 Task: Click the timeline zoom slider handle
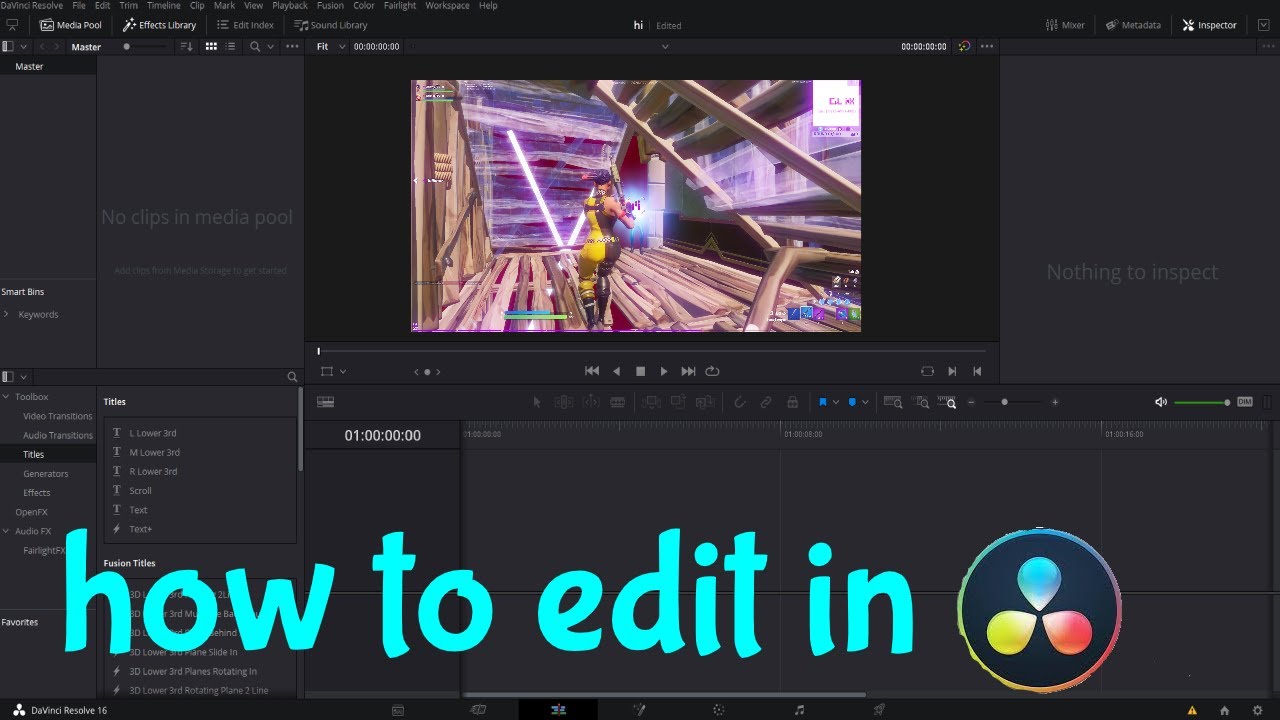point(1004,402)
